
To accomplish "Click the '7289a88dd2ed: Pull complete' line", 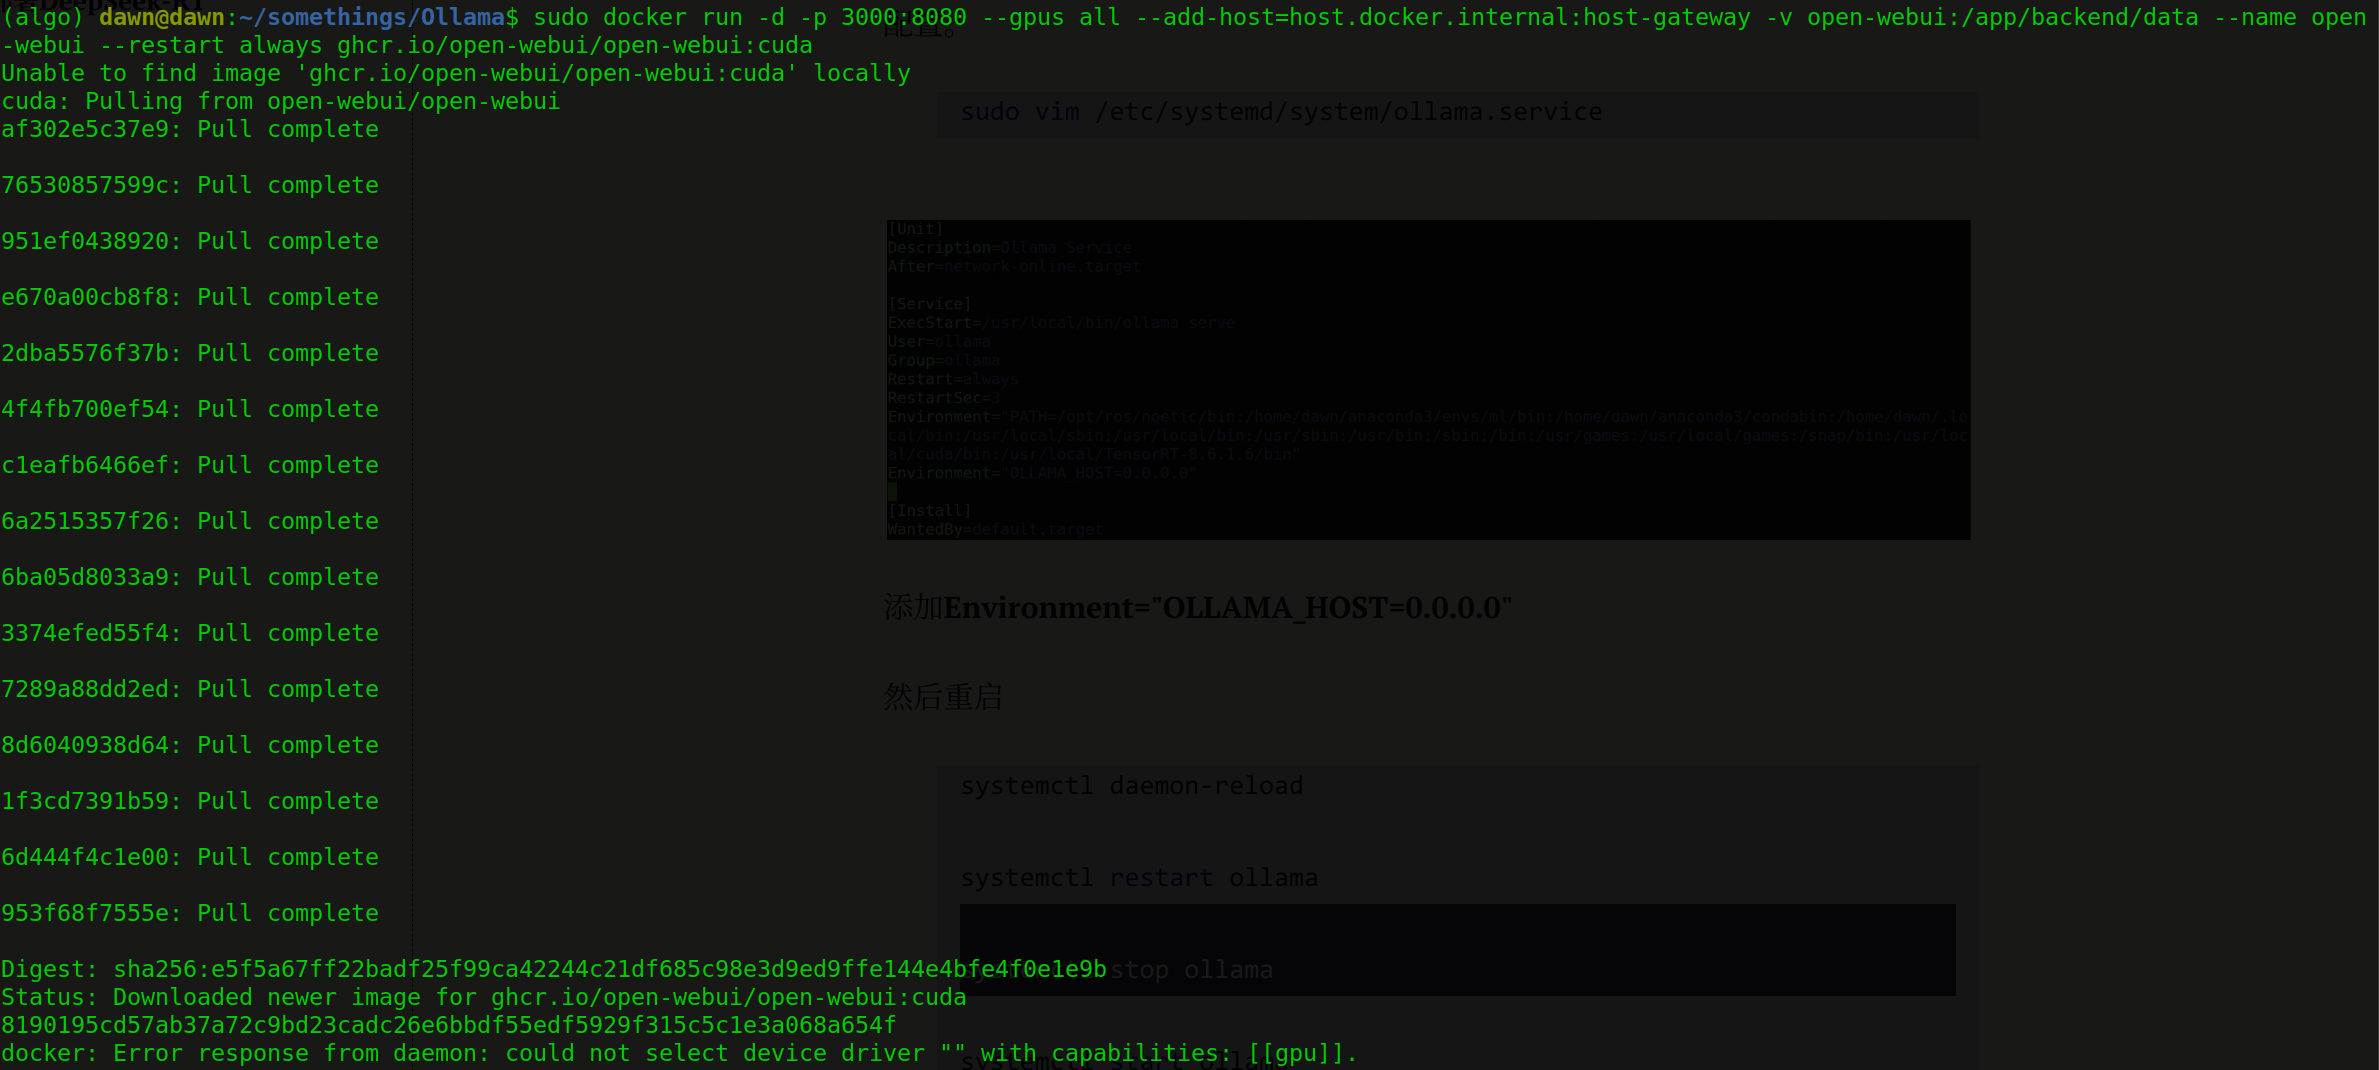I will coord(190,690).
